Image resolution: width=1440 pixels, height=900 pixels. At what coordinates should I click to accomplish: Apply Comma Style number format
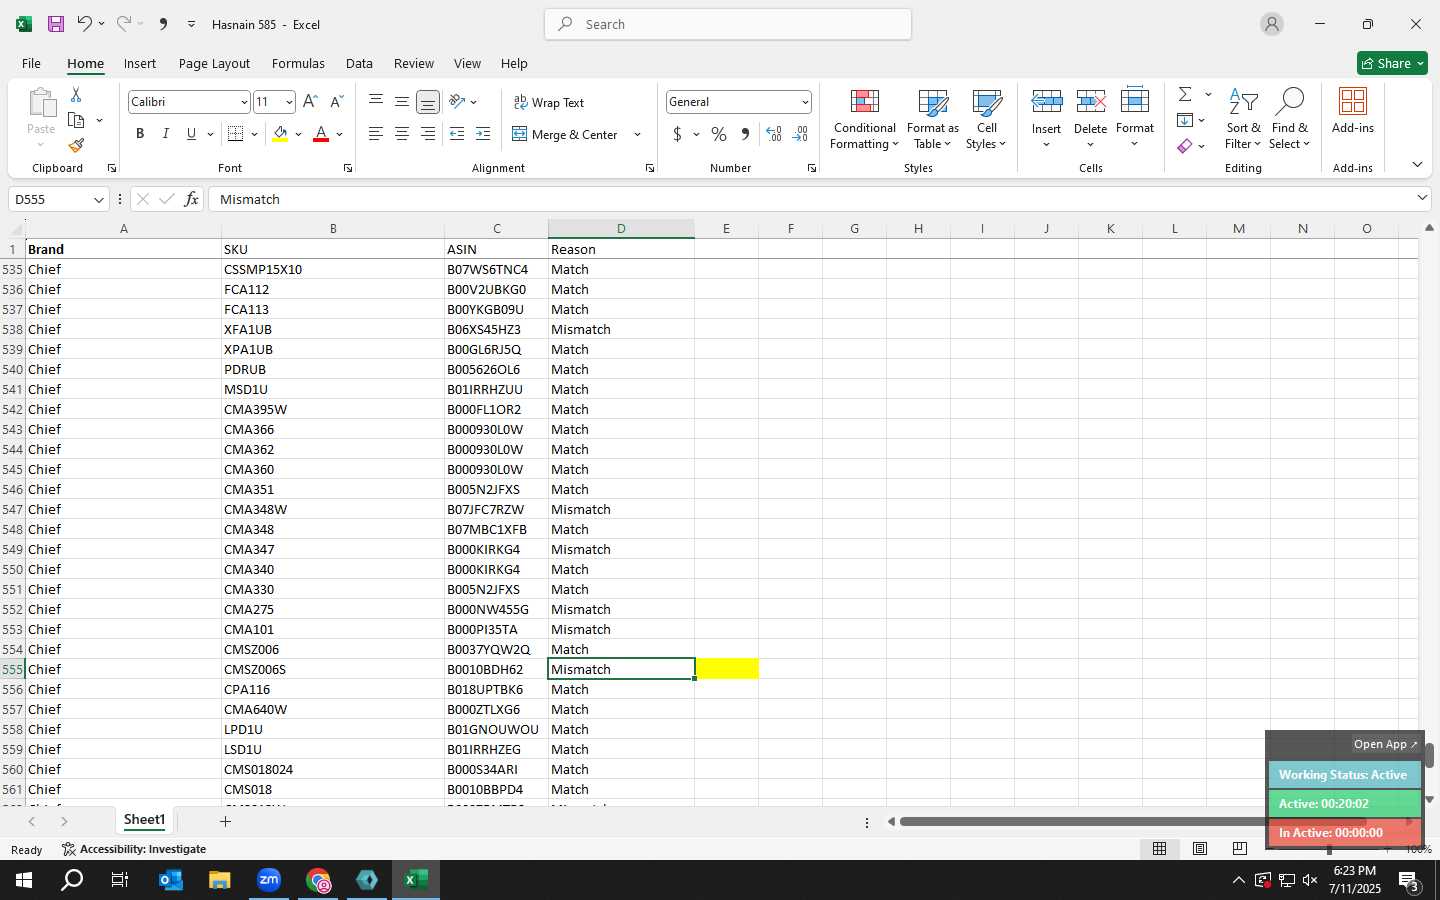pyautogui.click(x=745, y=134)
